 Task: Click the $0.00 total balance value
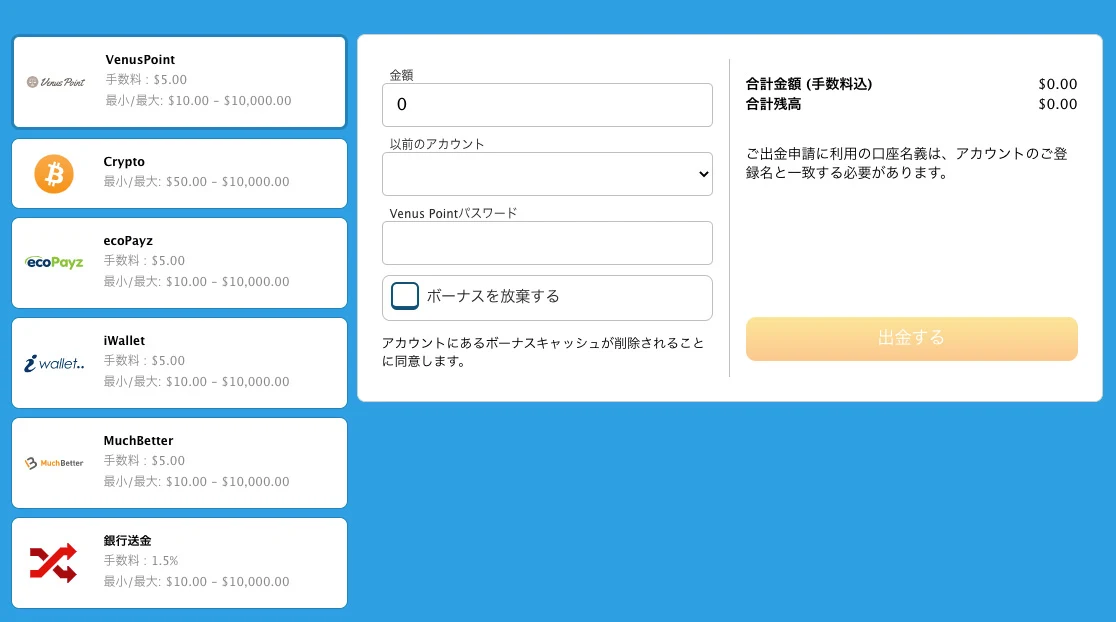(x=1058, y=104)
